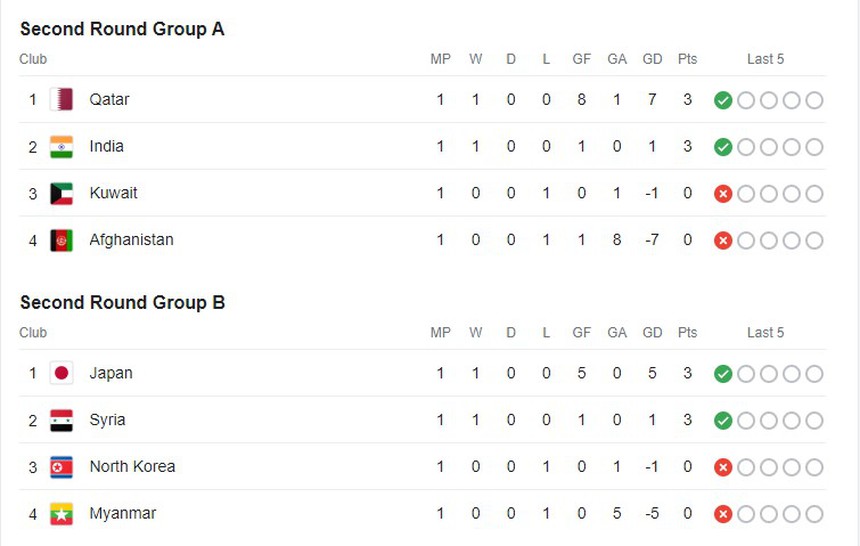Screen dimensions: 860x546
Task: Click the Qatar flag icon
Action: click(x=62, y=99)
